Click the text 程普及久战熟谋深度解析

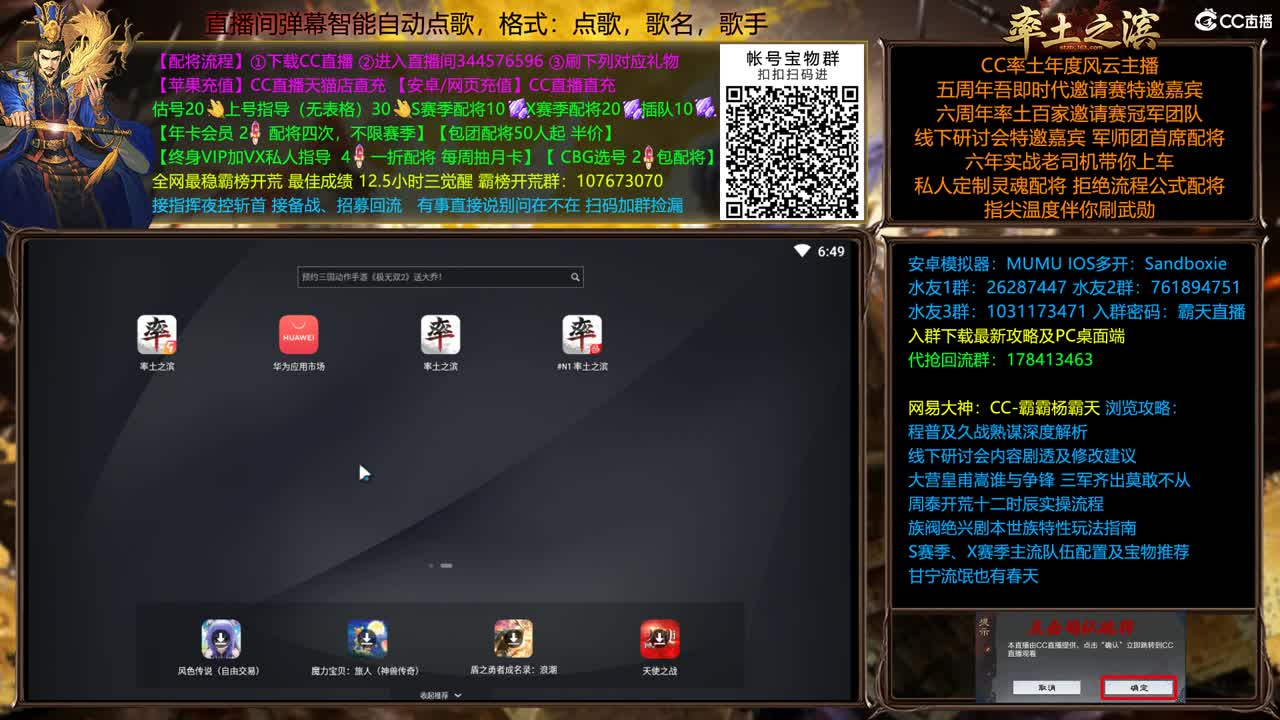pos(997,432)
